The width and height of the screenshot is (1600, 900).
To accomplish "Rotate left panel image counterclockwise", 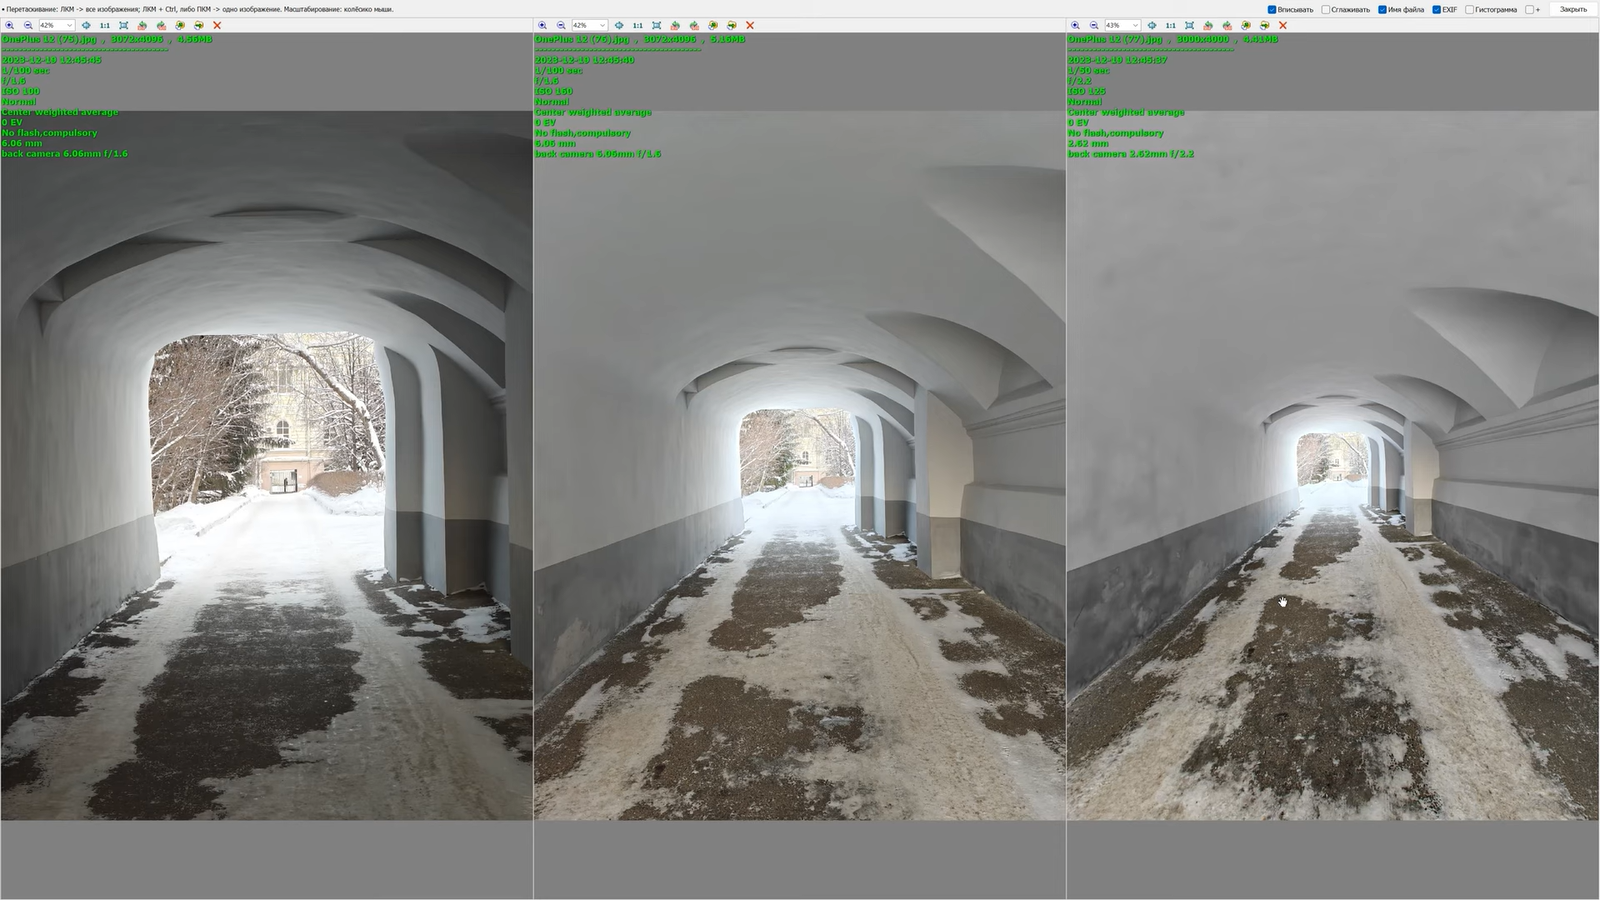I will (x=142, y=25).
